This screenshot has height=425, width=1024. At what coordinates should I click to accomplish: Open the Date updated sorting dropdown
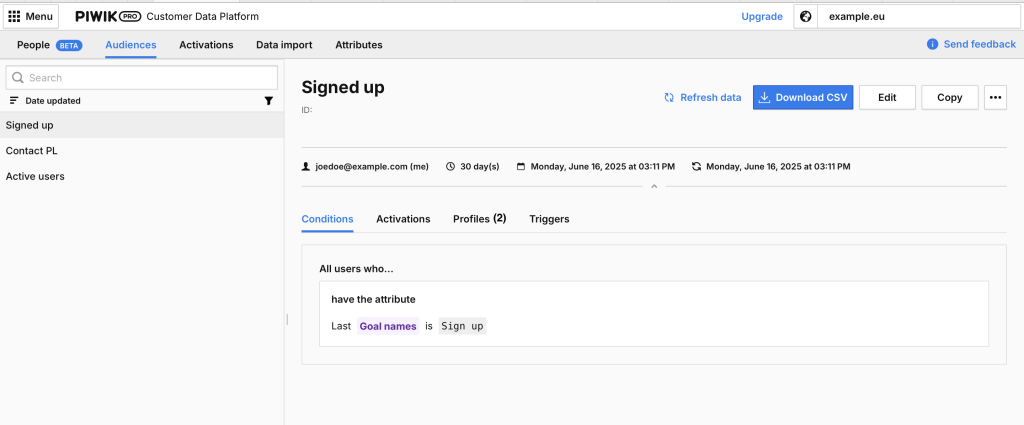[53, 101]
